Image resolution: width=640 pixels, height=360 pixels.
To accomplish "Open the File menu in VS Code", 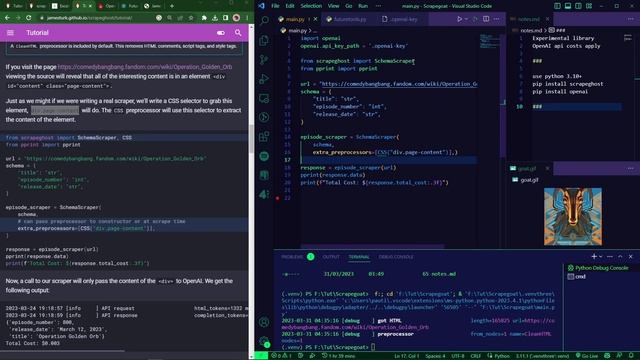I will click(x=276, y=6).
